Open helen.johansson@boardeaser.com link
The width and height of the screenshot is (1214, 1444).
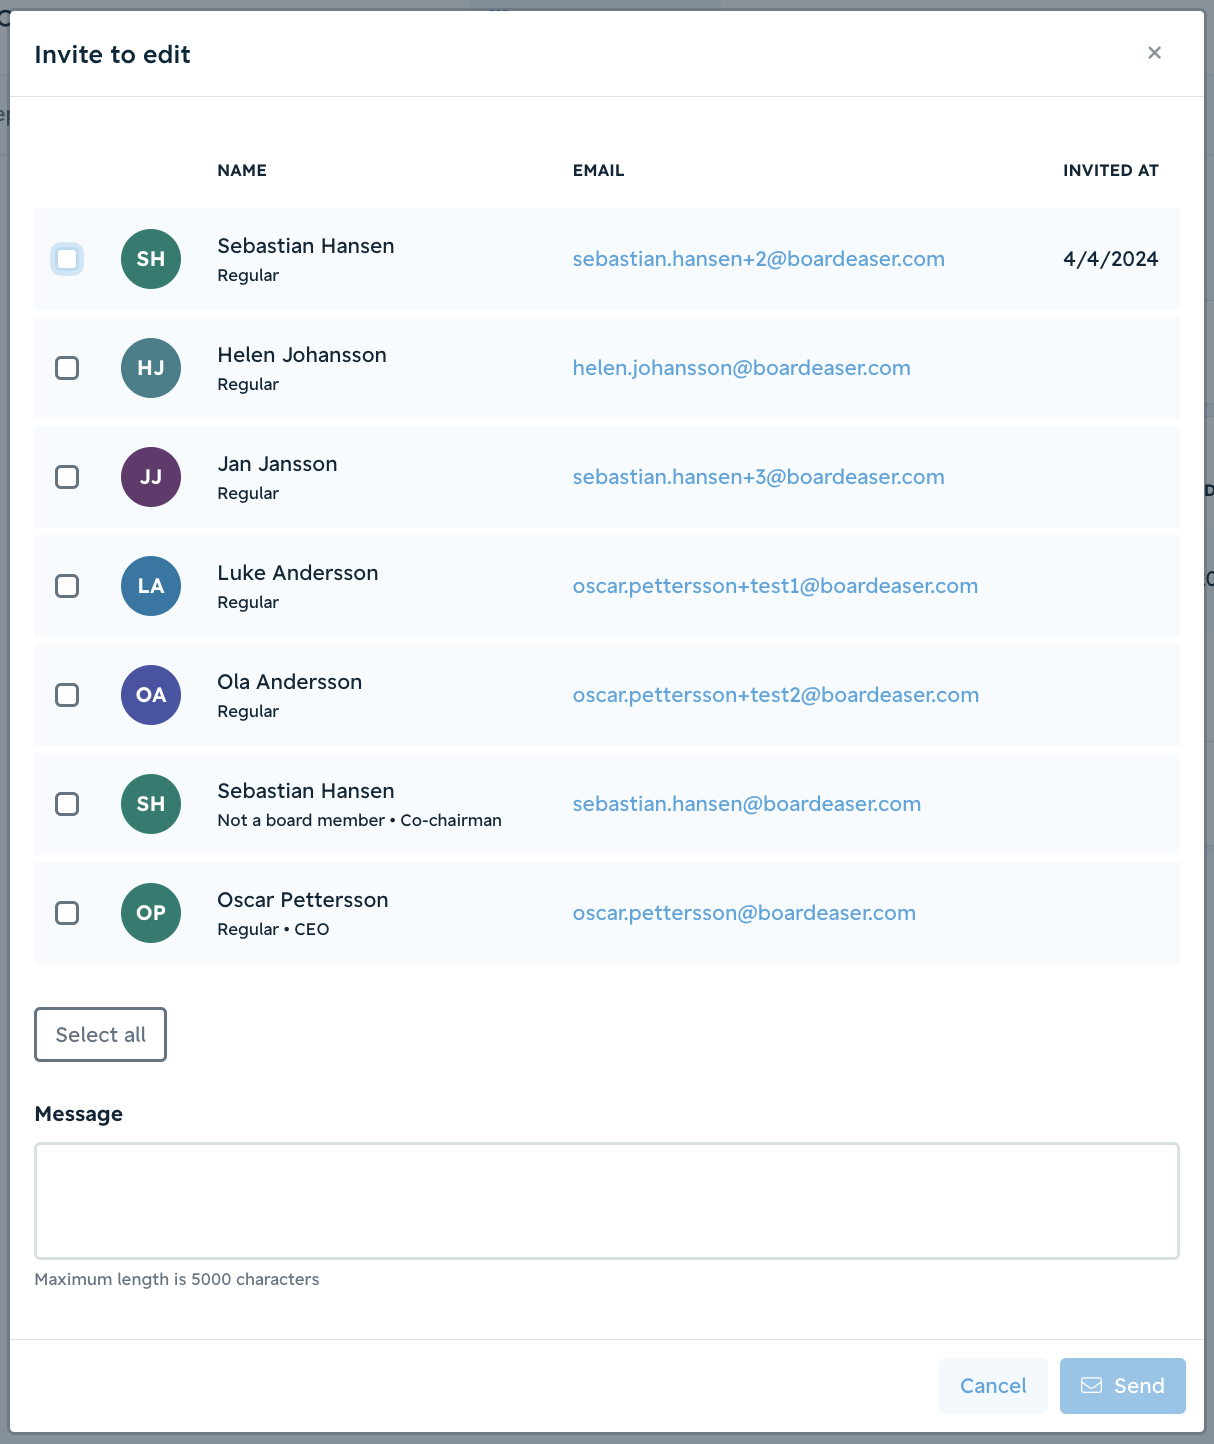coord(741,368)
